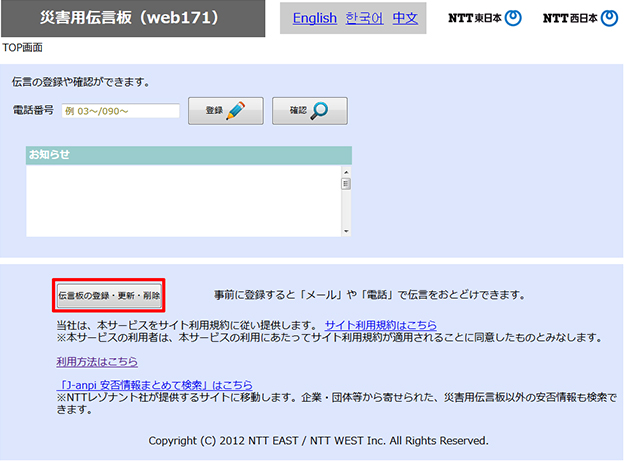Switch language to 中文
The width and height of the screenshot is (624, 461).
point(405,18)
